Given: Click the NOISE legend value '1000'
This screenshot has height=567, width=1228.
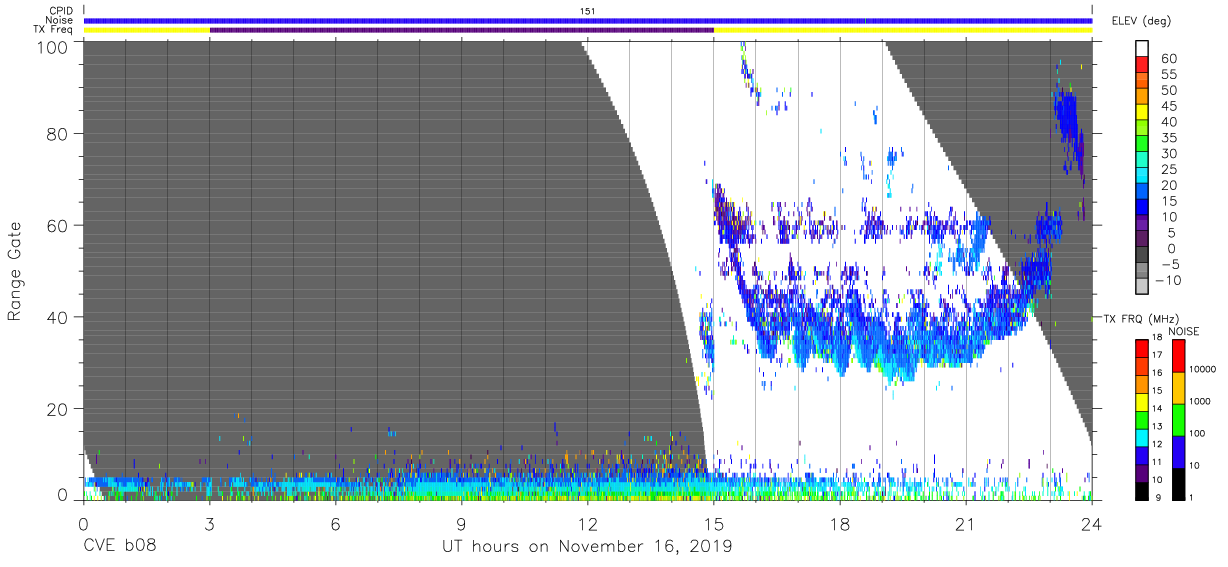Looking at the screenshot, I should 1200,401.
